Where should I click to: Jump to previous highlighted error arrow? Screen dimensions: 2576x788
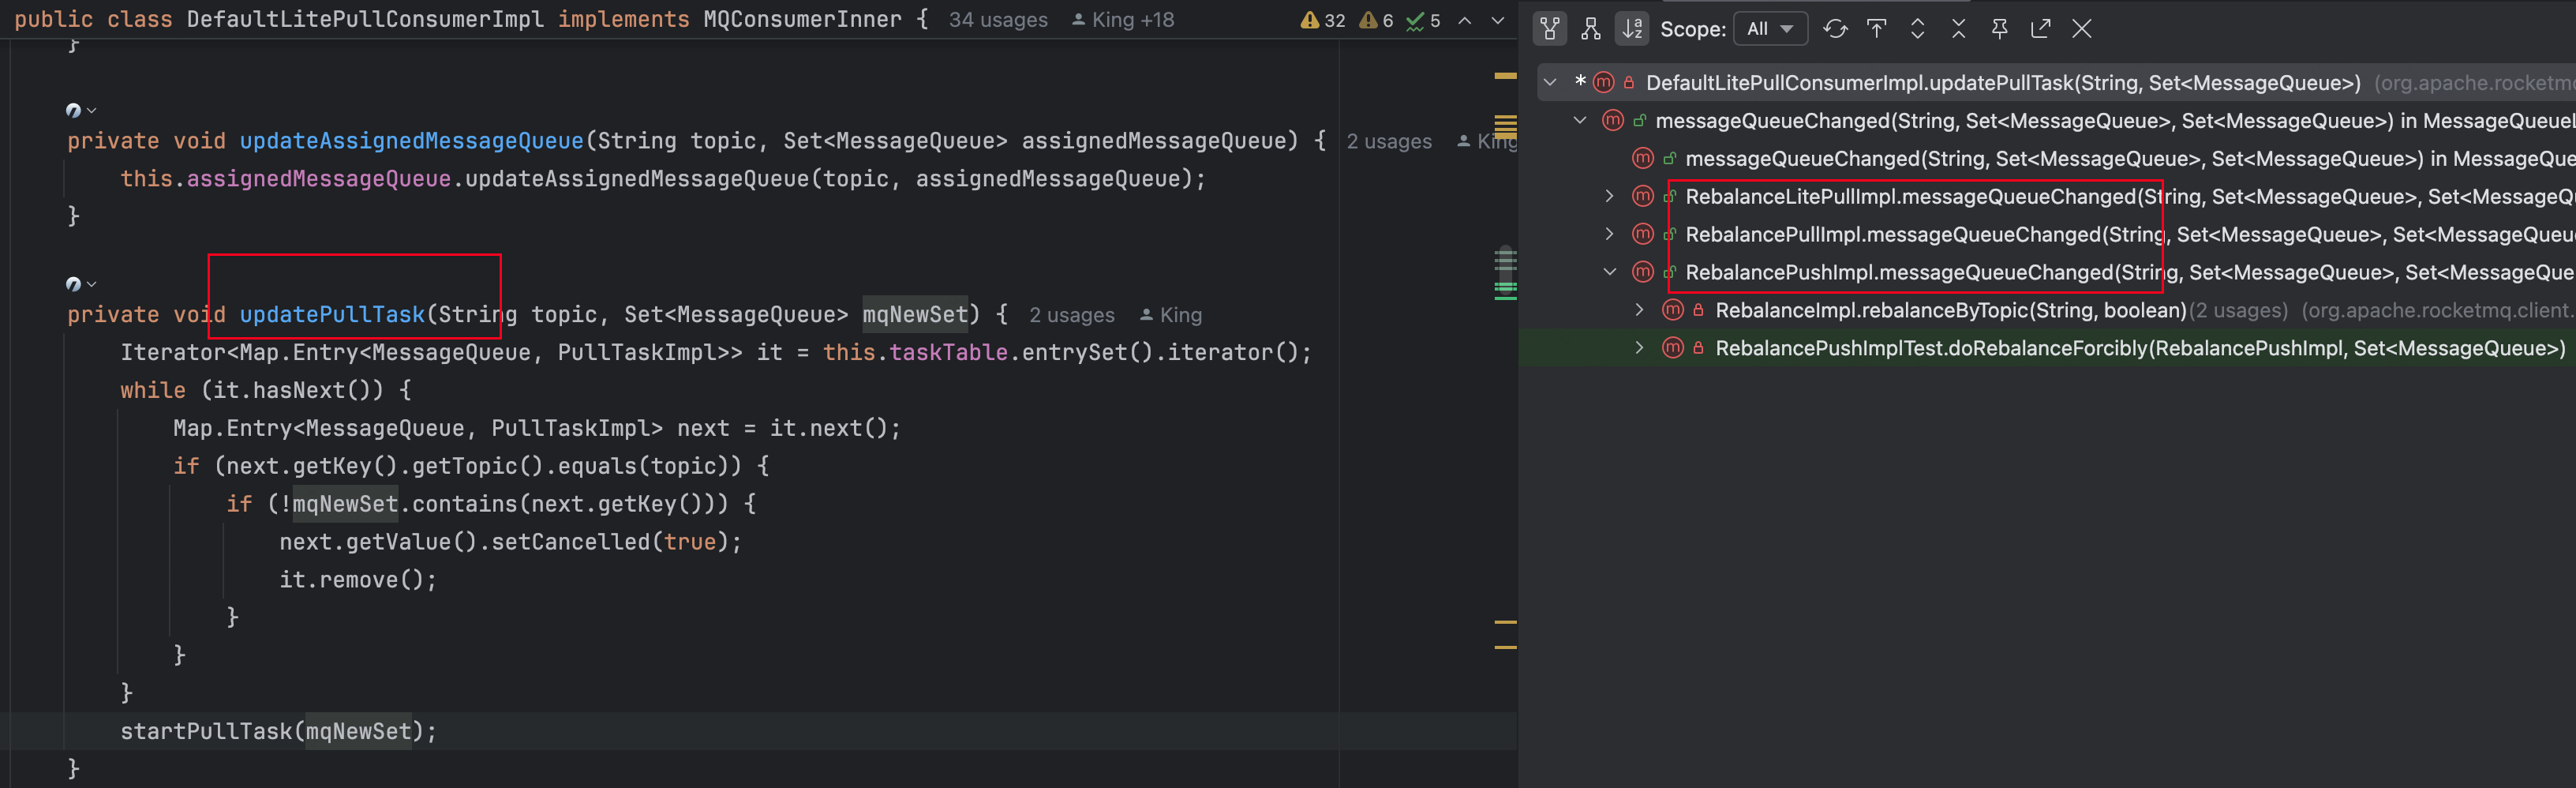click(1465, 20)
